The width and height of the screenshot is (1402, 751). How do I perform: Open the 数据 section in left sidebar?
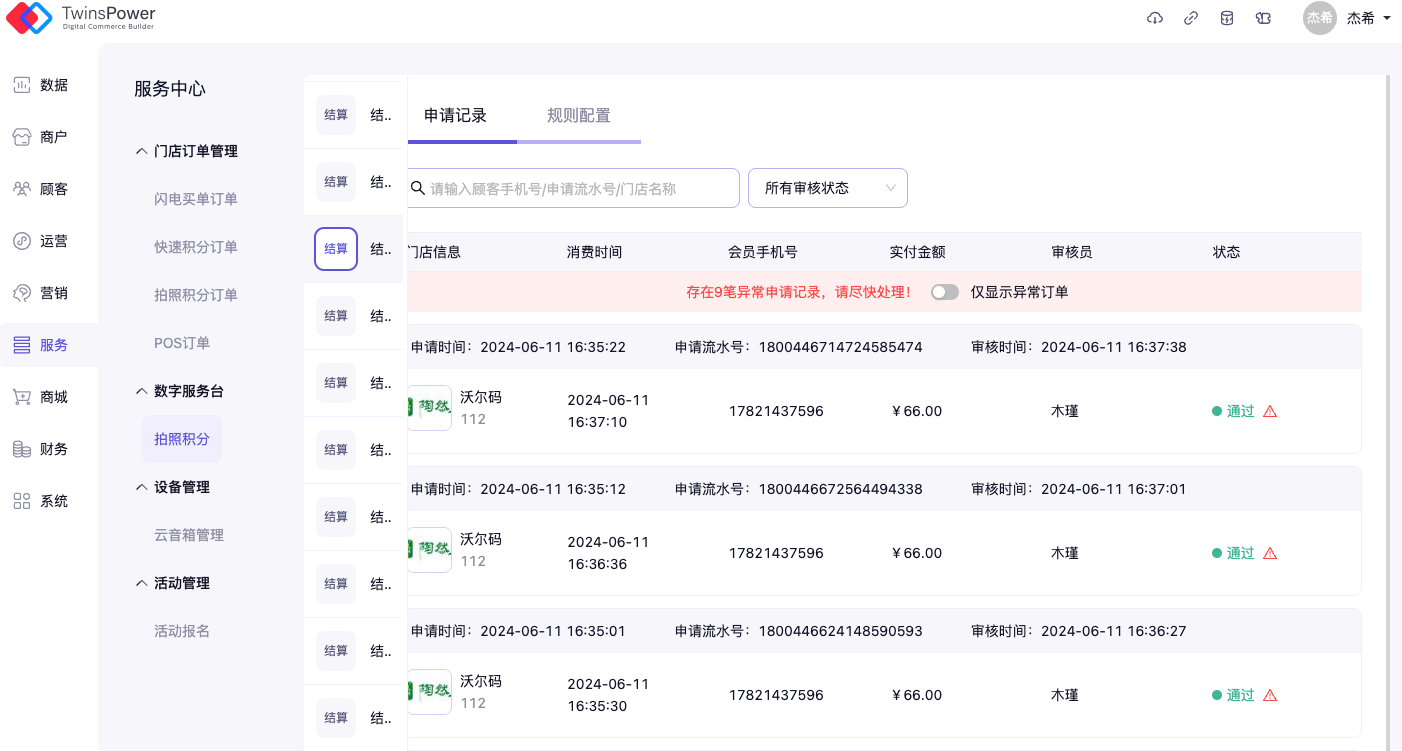pyautogui.click(x=42, y=85)
